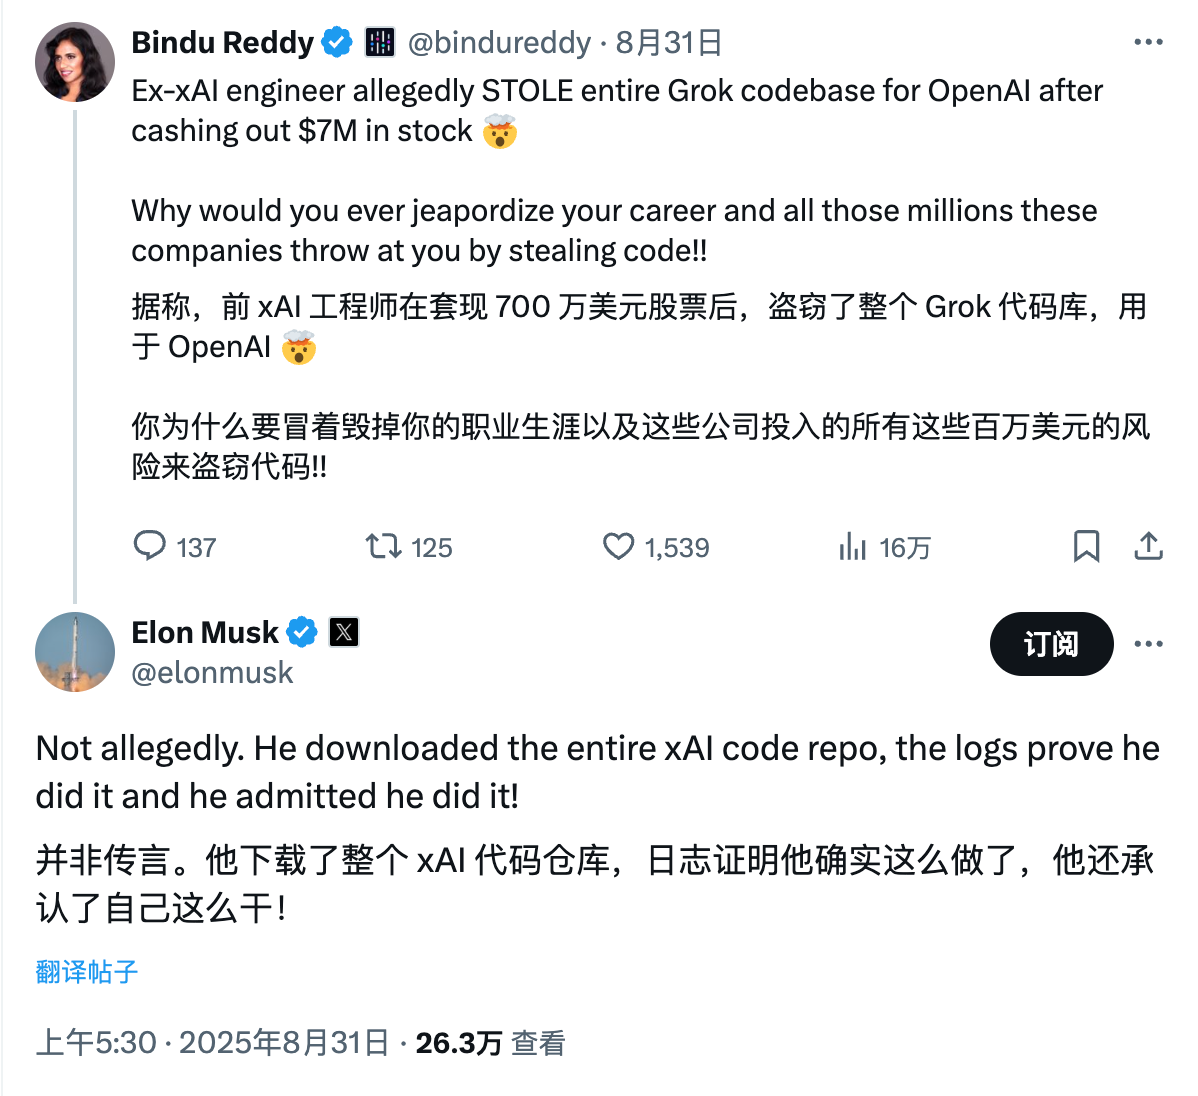Open the reply field for Bindu Reddy's tweet

[x=151, y=547]
